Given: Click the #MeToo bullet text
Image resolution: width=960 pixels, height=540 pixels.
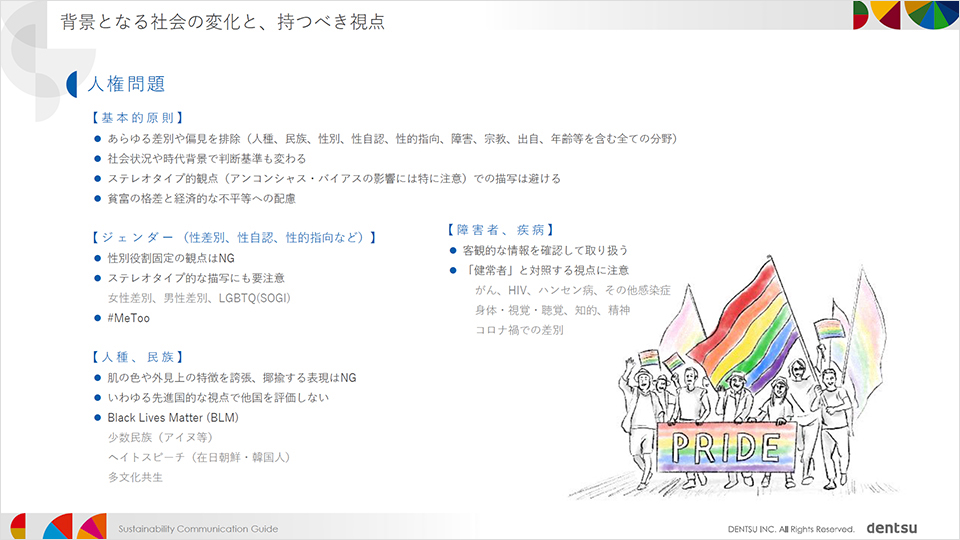Looking at the screenshot, I should (x=128, y=318).
